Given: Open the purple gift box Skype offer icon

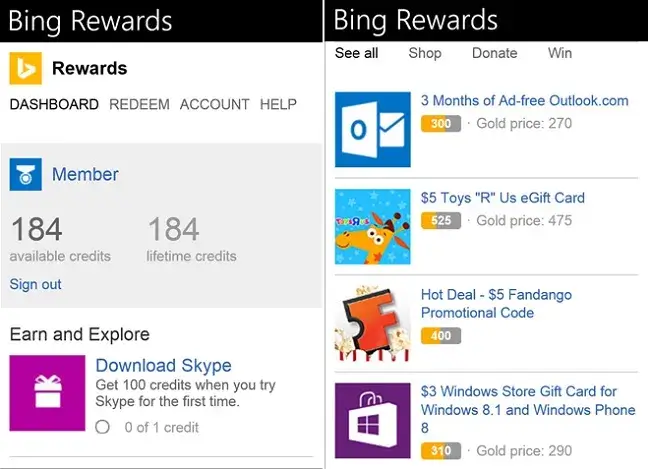Looking at the screenshot, I should pos(47,393).
